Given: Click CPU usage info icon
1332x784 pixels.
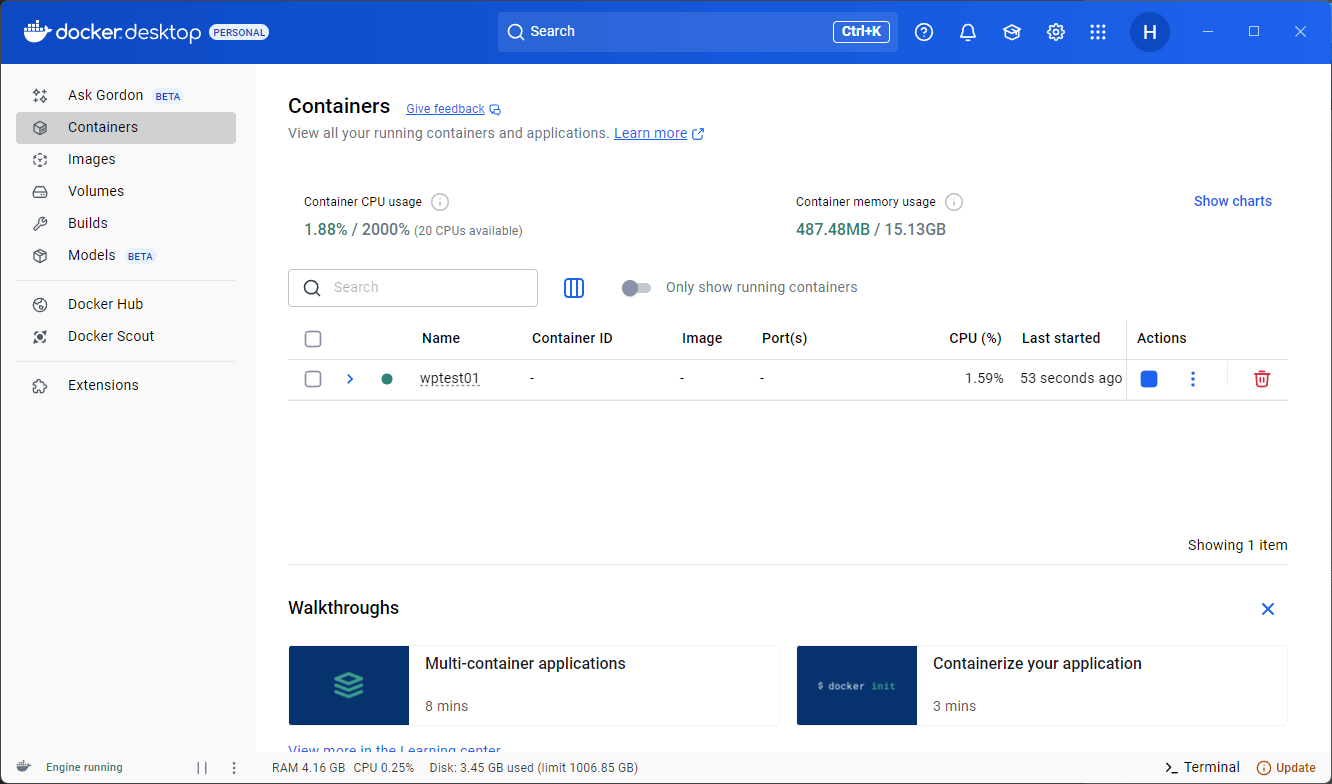Looking at the screenshot, I should tap(440, 202).
